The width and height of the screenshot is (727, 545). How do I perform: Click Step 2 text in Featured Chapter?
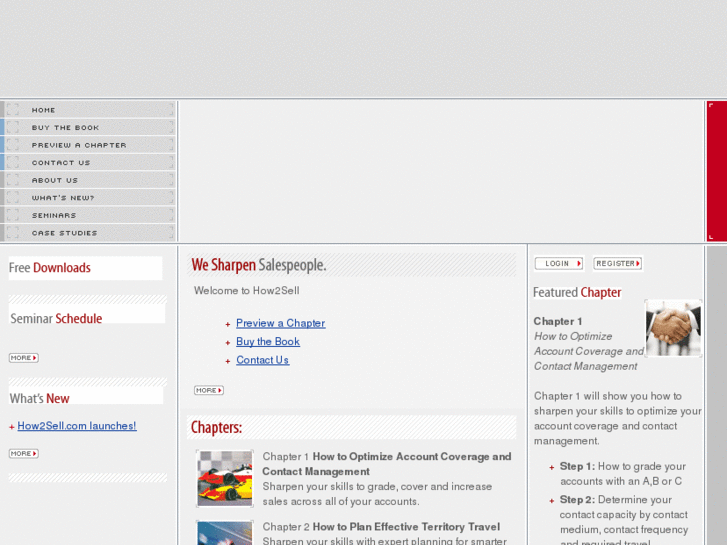(624, 521)
